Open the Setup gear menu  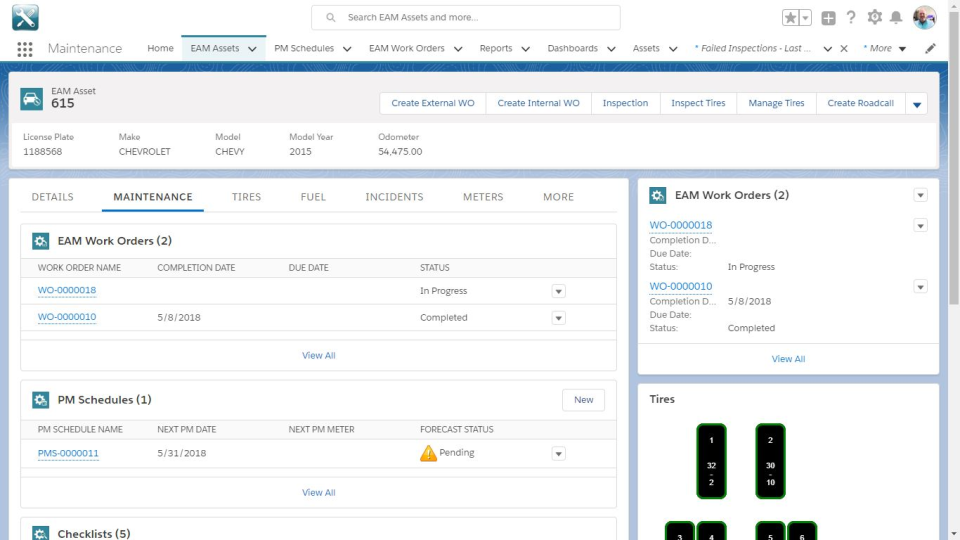(x=874, y=17)
